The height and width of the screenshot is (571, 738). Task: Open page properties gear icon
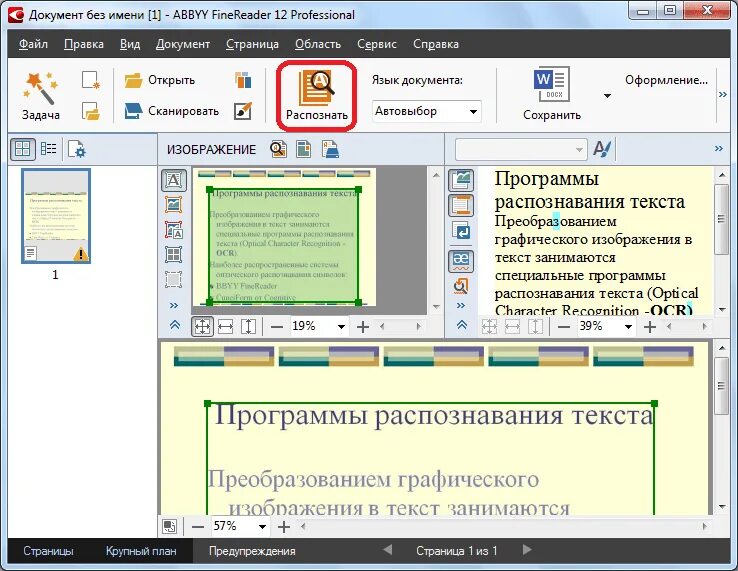point(76,150)
